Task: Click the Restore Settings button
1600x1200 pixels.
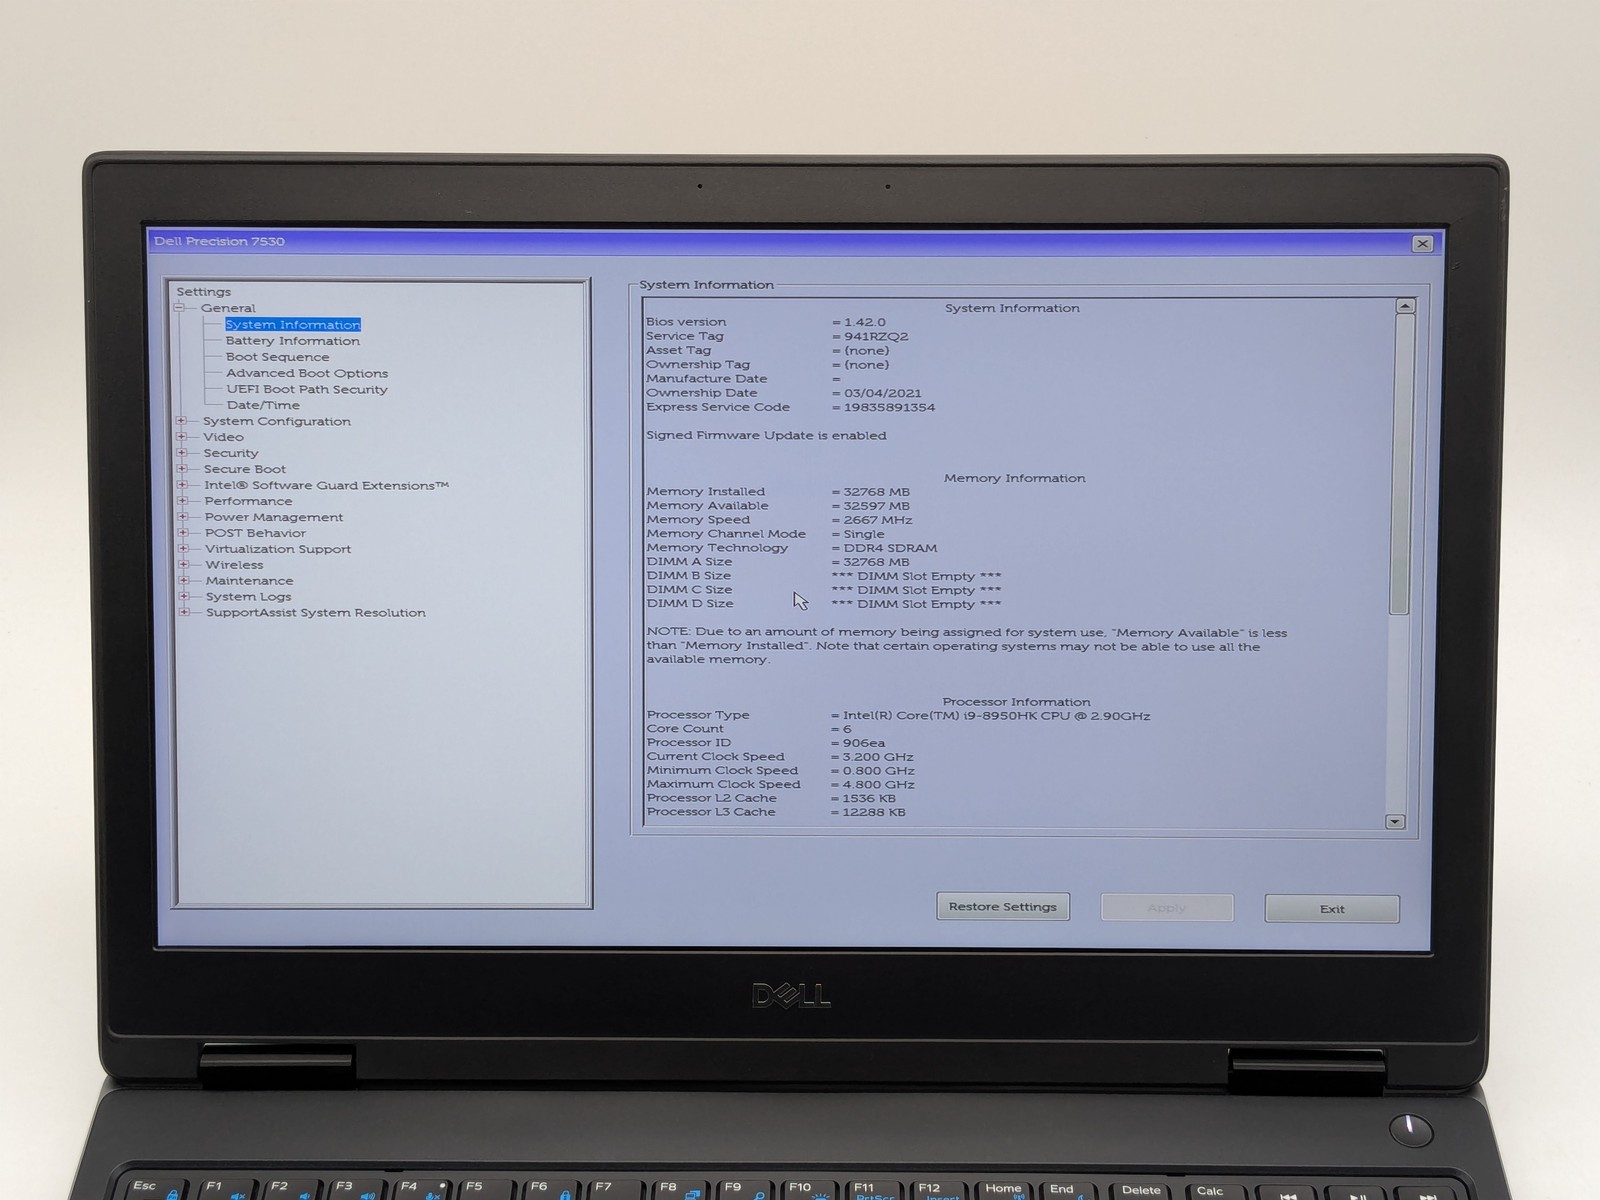Action: 1003,907
